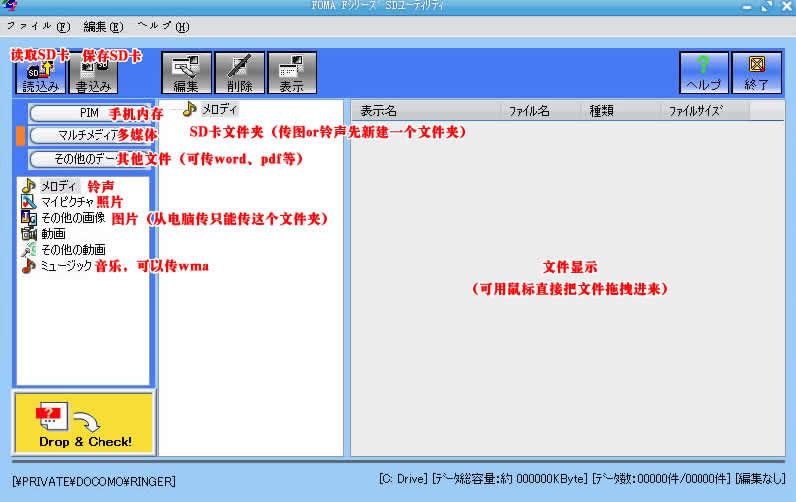Screen dimensions: 796x502
Task: Open the ファイル(F) menu
Action: point(38,25)
